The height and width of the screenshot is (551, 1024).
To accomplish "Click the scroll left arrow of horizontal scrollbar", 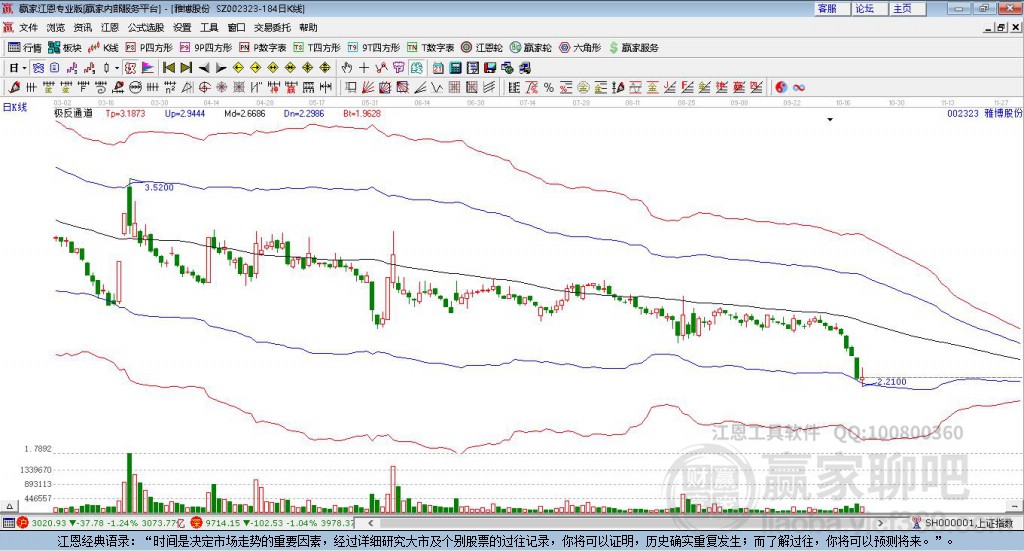I will pyautogui.click(x=370, y=523).
